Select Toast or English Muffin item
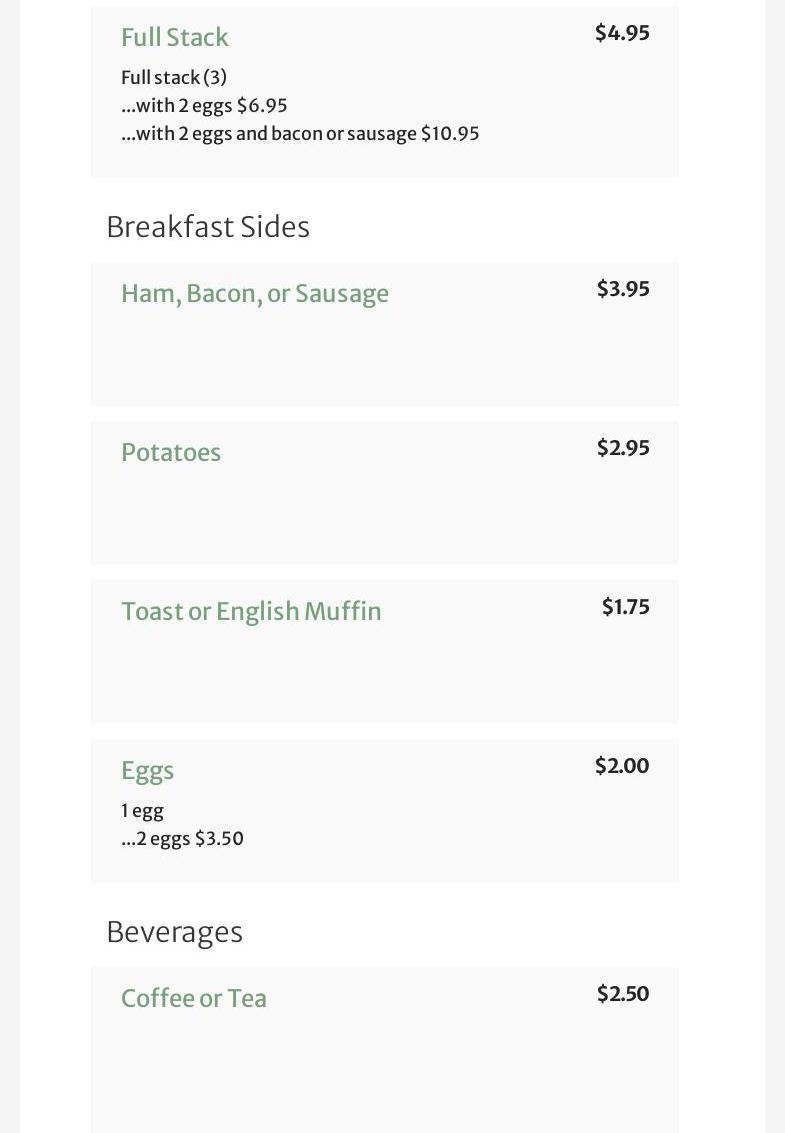The image size is (785, 1133). [x=251, y=611]
